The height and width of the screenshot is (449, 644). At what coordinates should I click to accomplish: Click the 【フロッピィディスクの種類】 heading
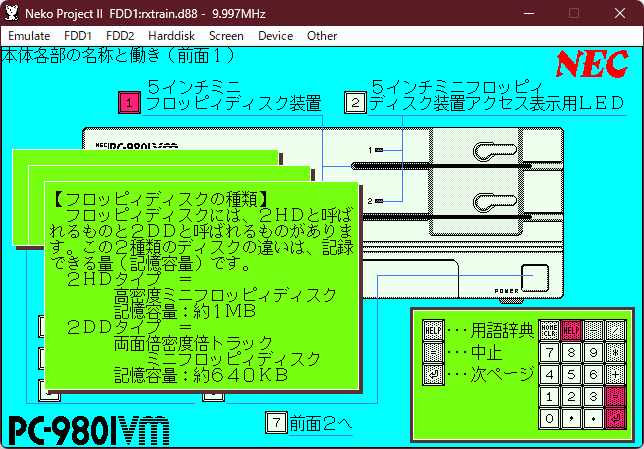(161, 199)
